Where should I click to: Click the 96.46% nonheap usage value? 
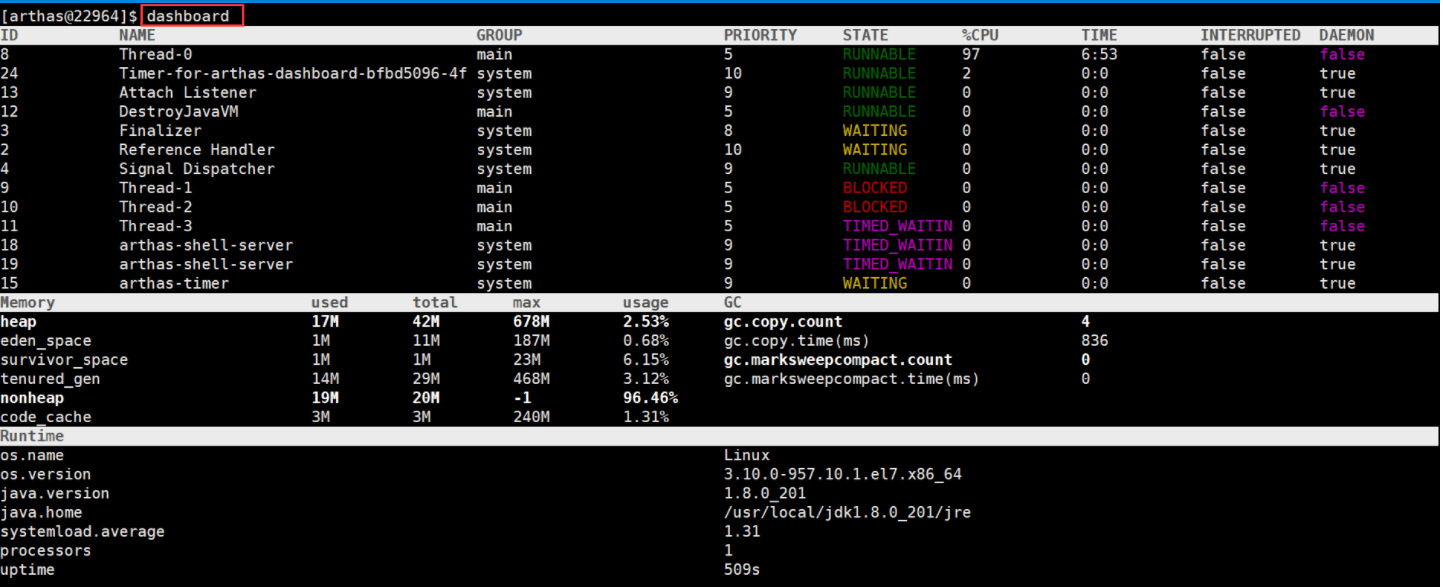click(x=650, y=397)
